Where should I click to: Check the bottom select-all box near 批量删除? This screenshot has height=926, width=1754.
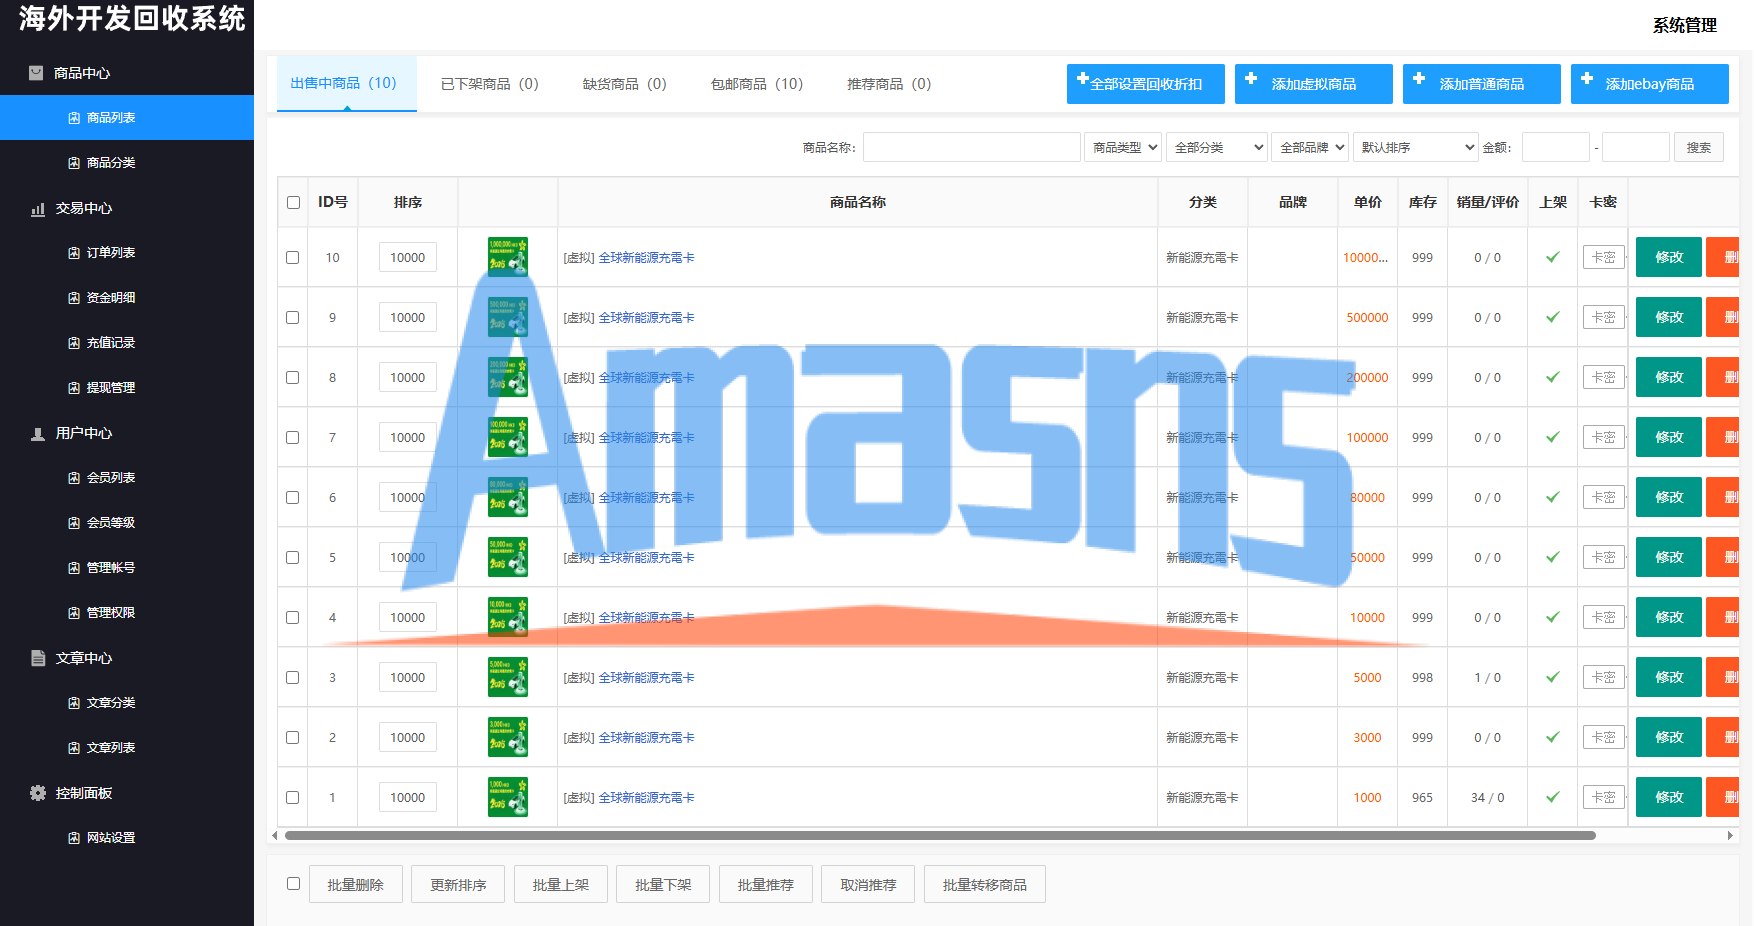293,883
